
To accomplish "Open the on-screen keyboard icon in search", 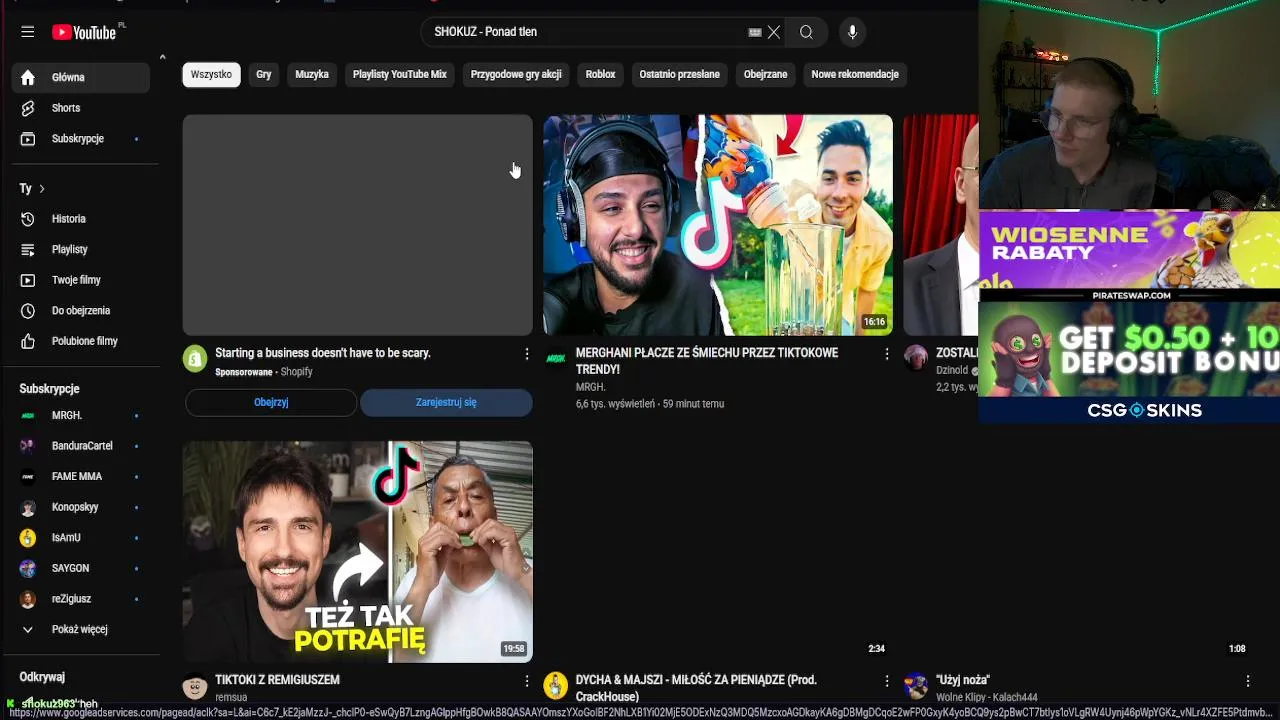I will pyautogui.click(x=755, y=32).
